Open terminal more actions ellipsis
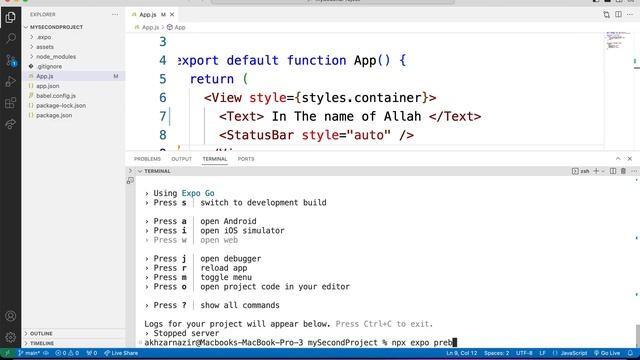The height and width of the screenshot is (360, 640). click(x=634, y=171)
